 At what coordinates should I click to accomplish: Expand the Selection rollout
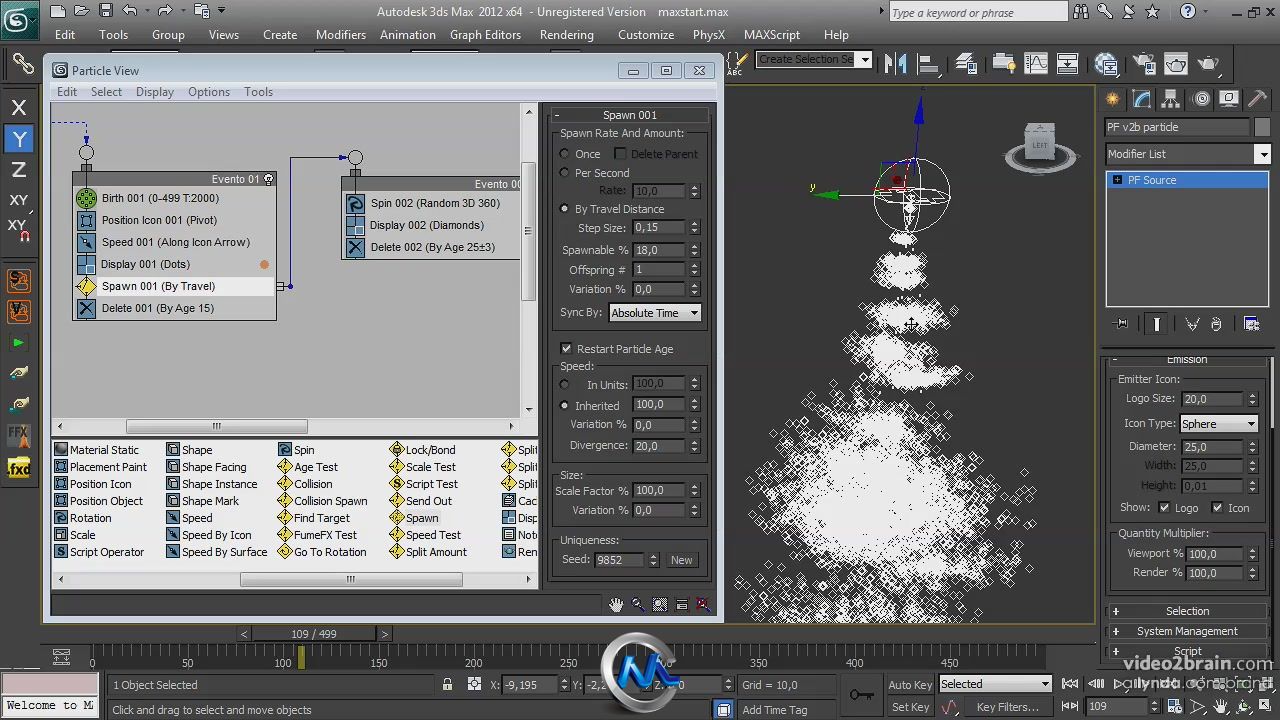tap(1187, 611)
